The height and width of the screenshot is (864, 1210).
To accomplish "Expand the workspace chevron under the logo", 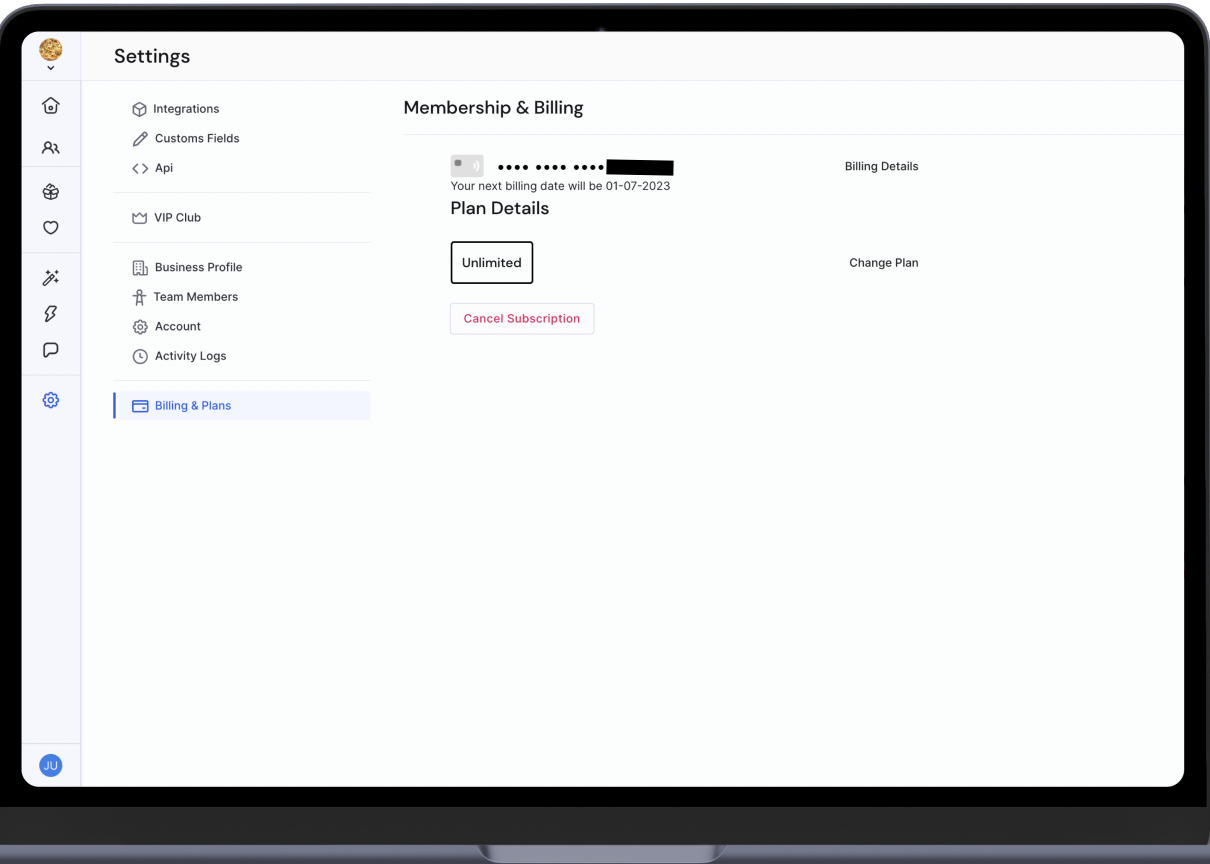I will point(50,68).
